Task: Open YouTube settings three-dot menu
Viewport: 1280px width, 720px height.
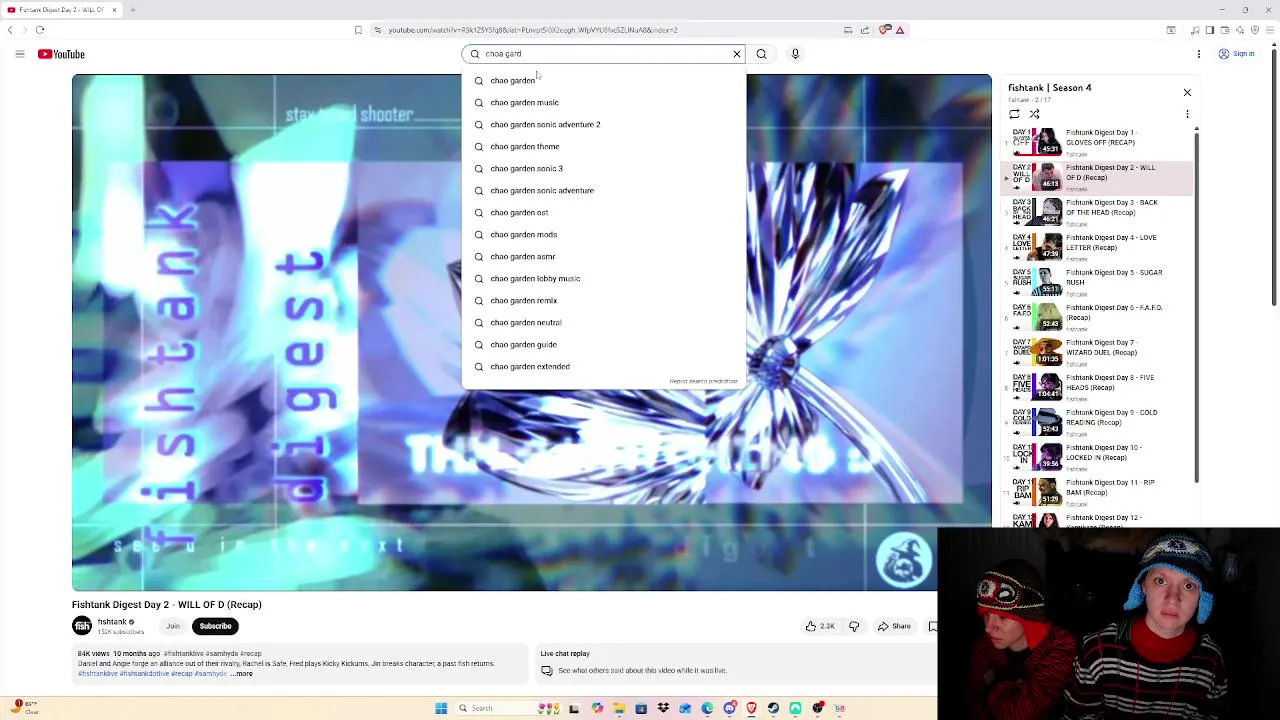Action: point(1198,54)
